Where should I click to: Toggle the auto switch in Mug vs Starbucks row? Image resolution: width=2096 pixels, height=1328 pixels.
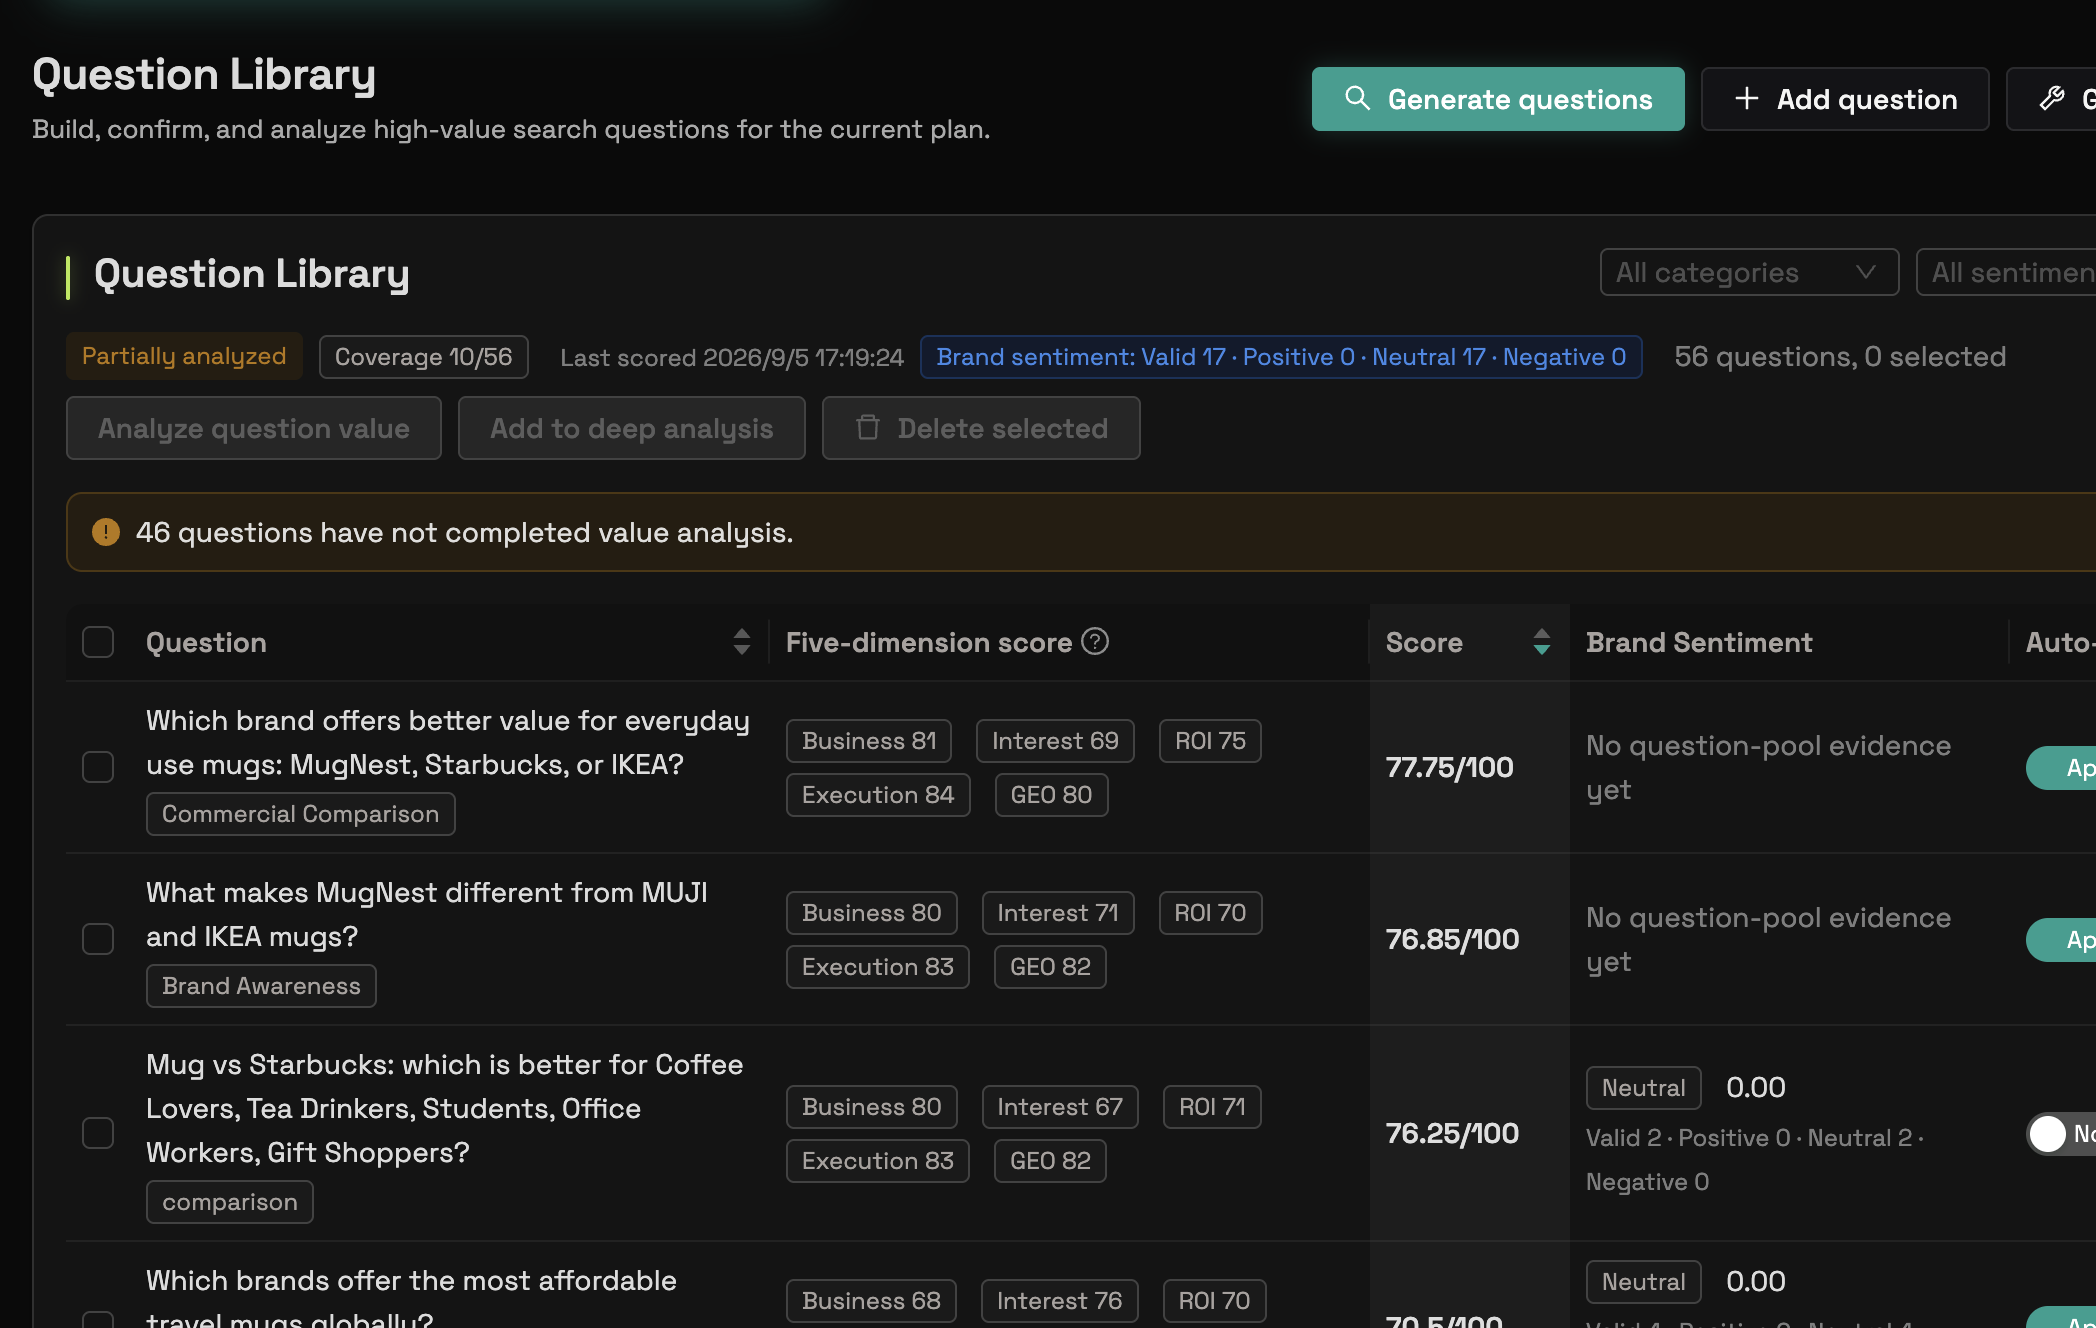pyautogui.click(x=2060, y=1133)
